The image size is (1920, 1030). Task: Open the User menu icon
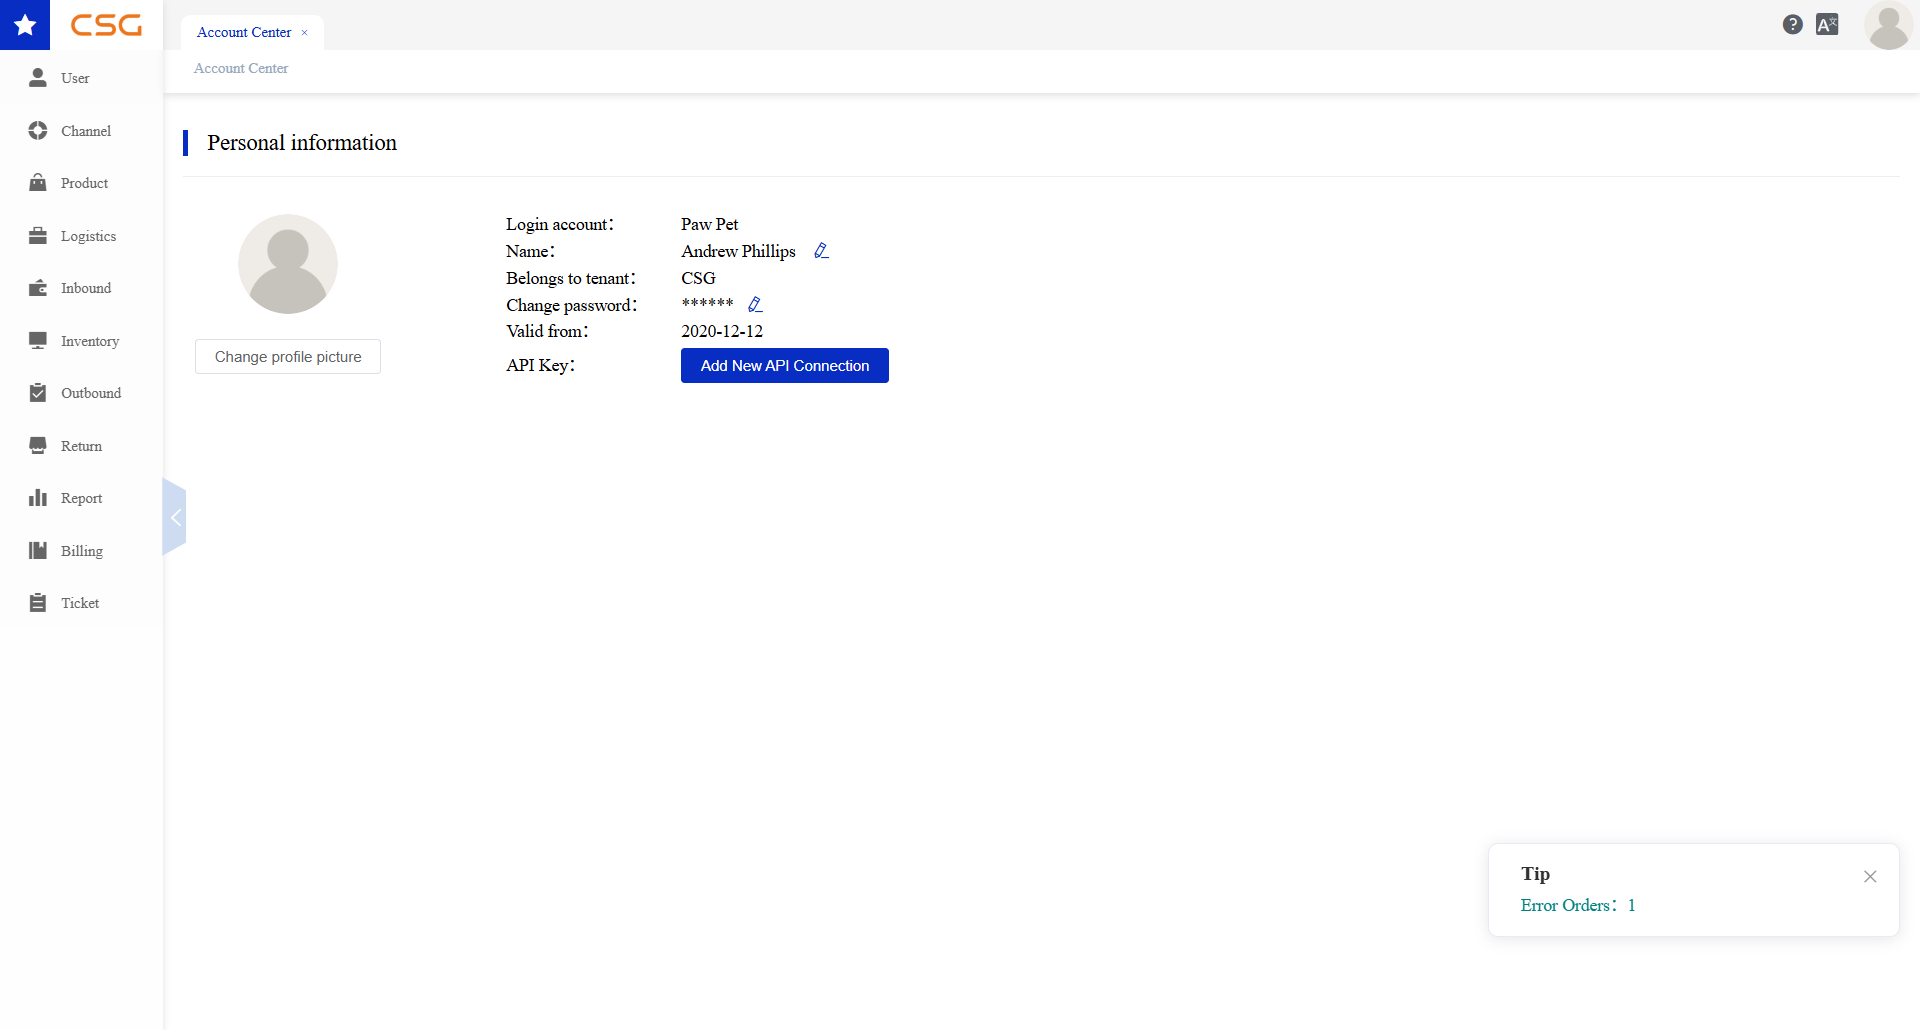(38, 77)
